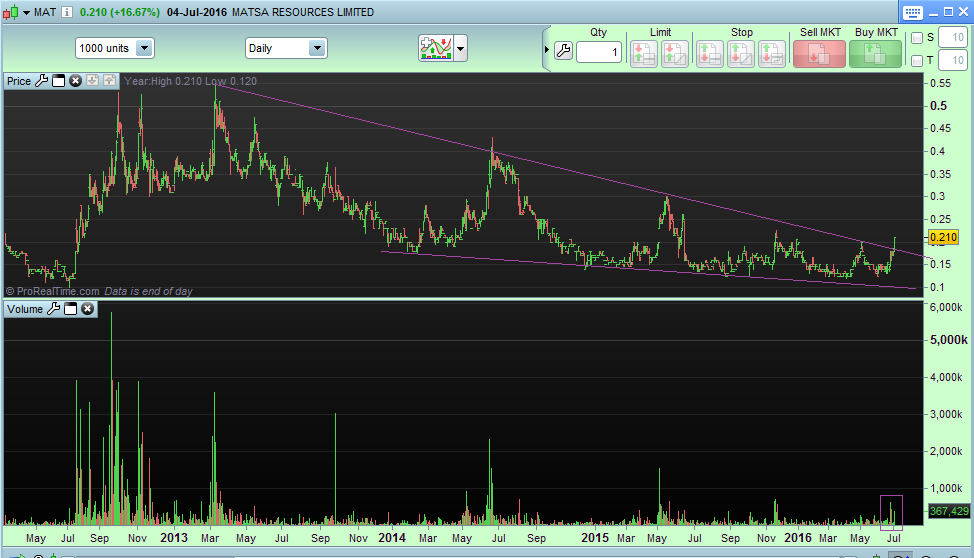Click the 04-Jul-2016 date text
The width and height of the screenshot is (974, 558).
point(197,12)
